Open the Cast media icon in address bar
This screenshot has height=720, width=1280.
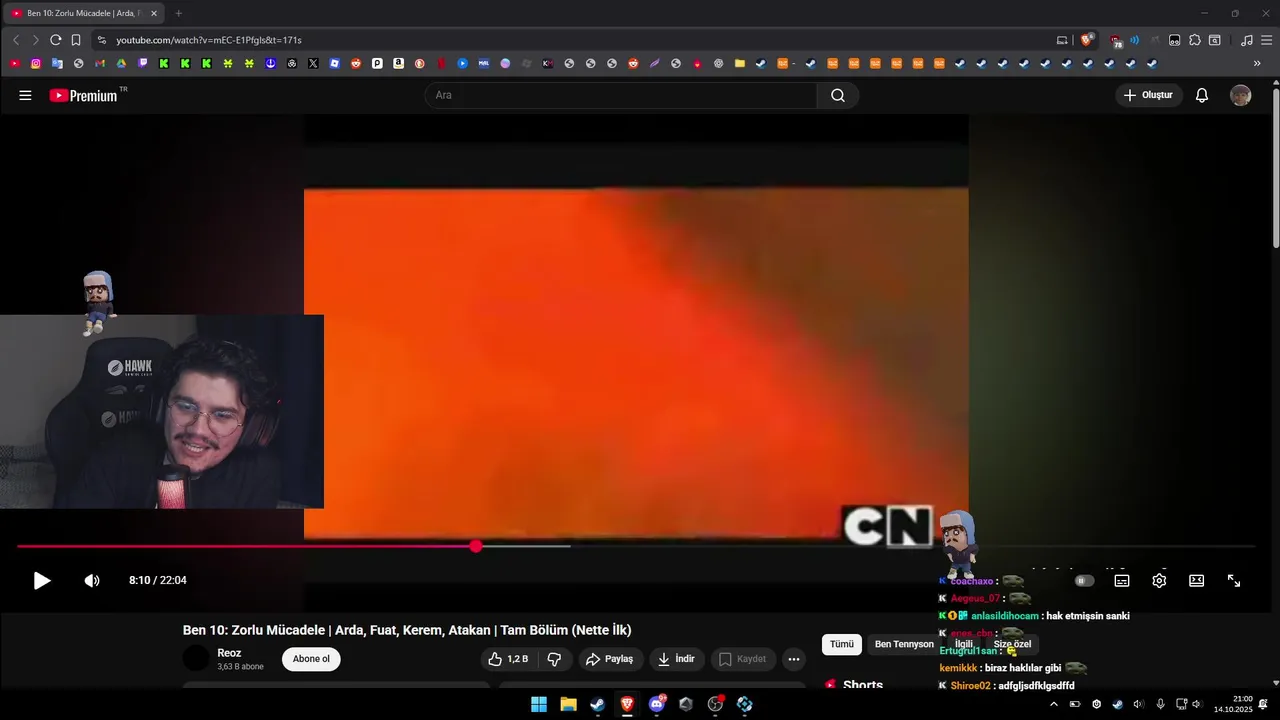pos(1062,40)
